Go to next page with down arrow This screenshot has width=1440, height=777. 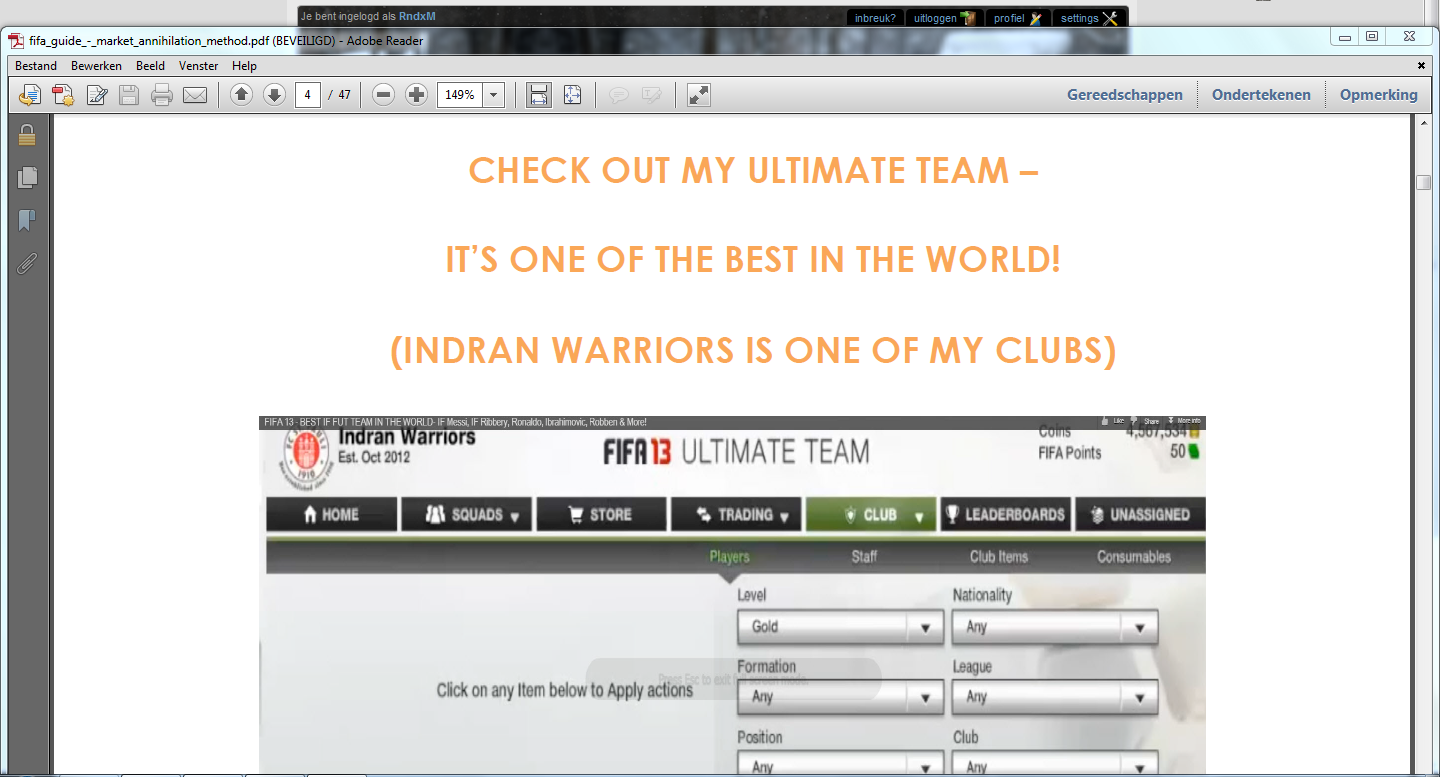(x=274, y=95)
